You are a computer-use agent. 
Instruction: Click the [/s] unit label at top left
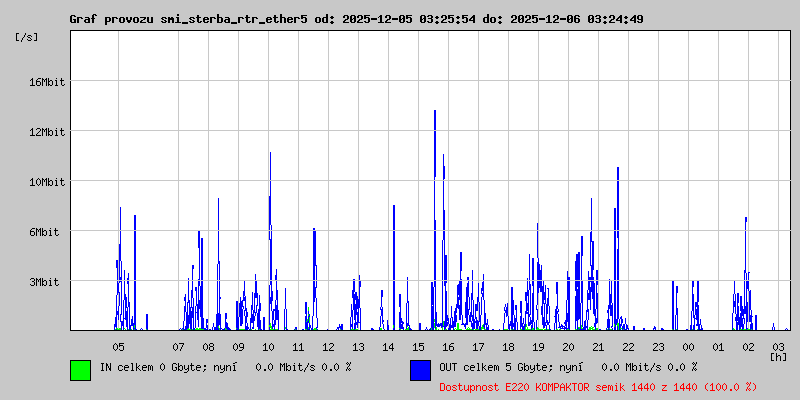(27, 37)
